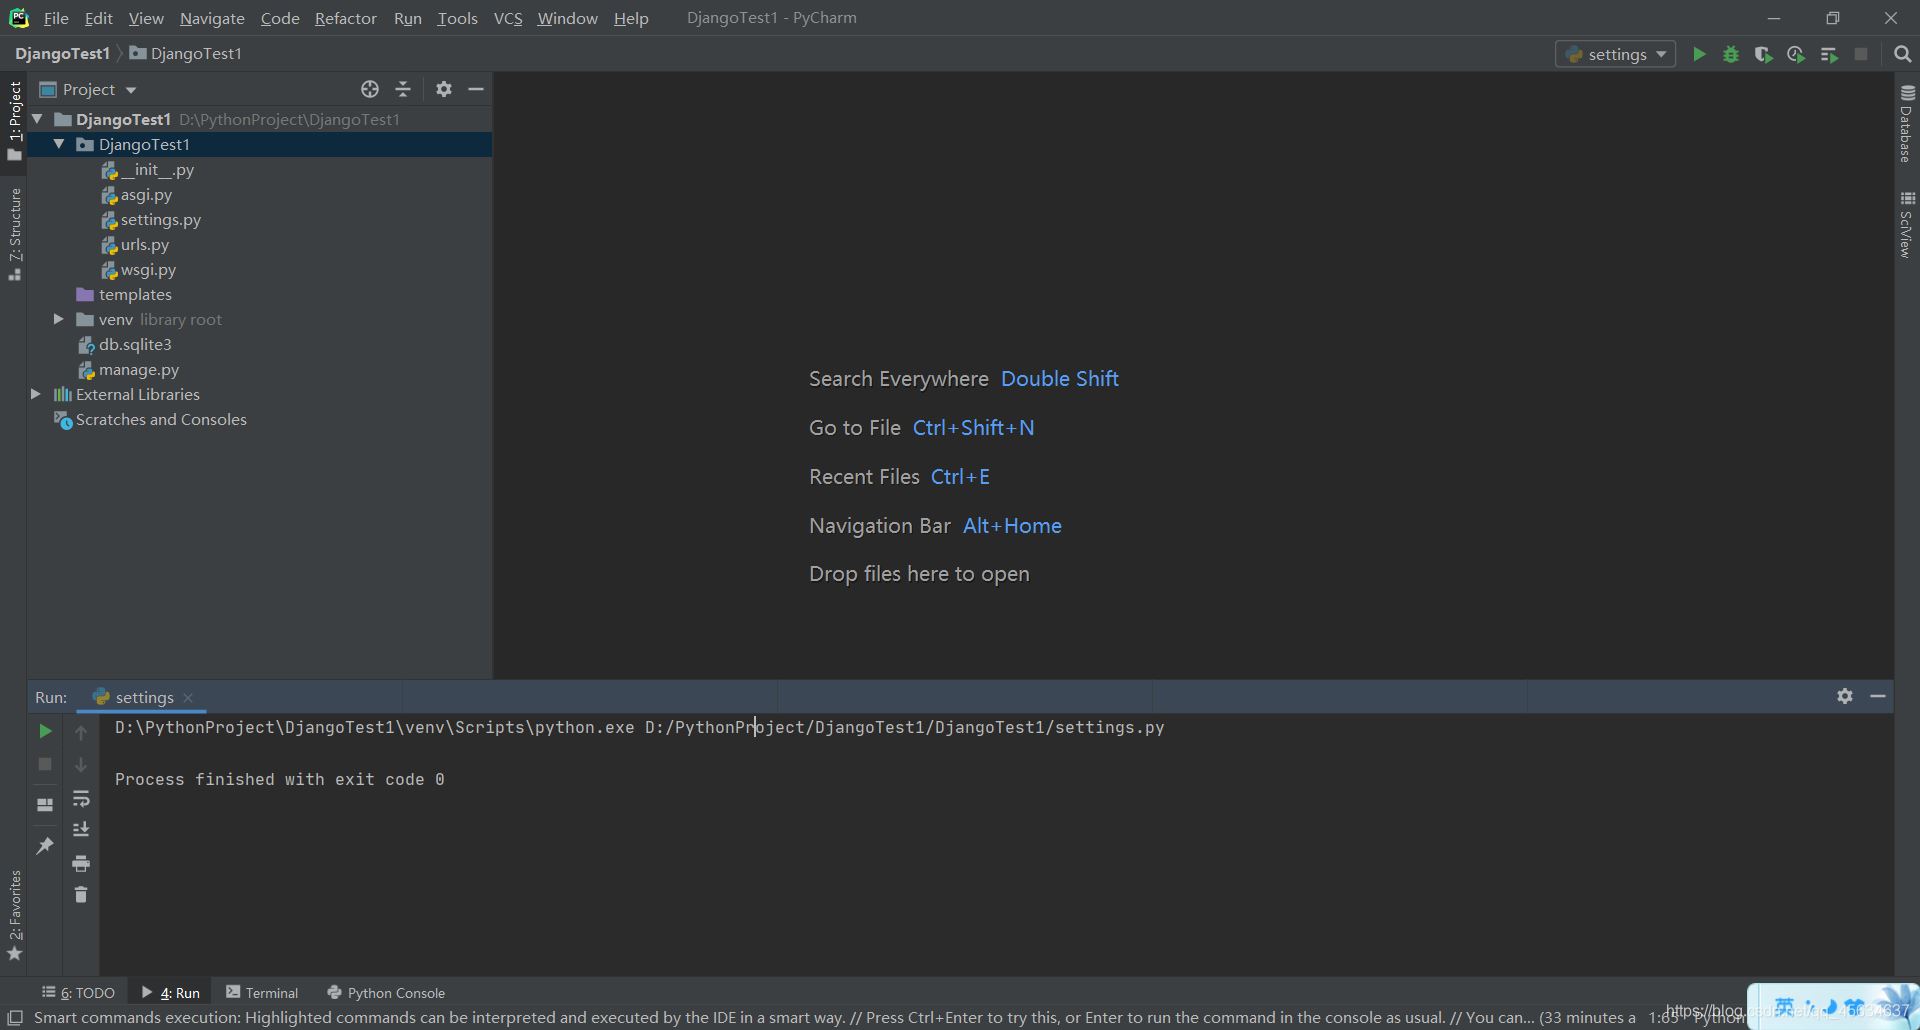Expand External Libraries in project tree
Image resolution: width=1920 pixels, height=1030 pixels.
36,394
